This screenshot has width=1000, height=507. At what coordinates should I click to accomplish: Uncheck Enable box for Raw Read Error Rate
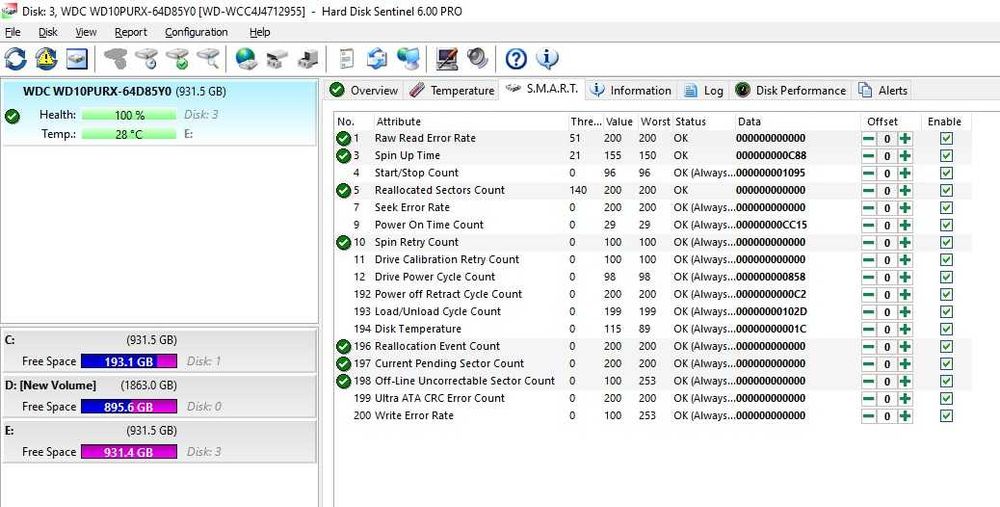pyautogui.click(x=946, y=138)
